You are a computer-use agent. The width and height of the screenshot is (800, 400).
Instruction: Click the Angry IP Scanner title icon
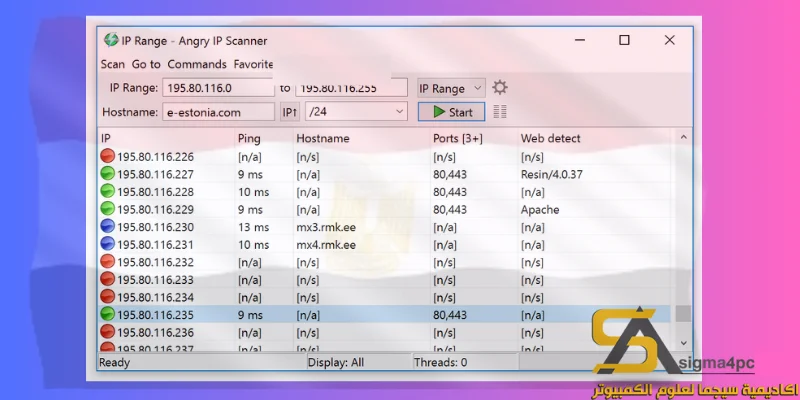[x=111, y=40]
